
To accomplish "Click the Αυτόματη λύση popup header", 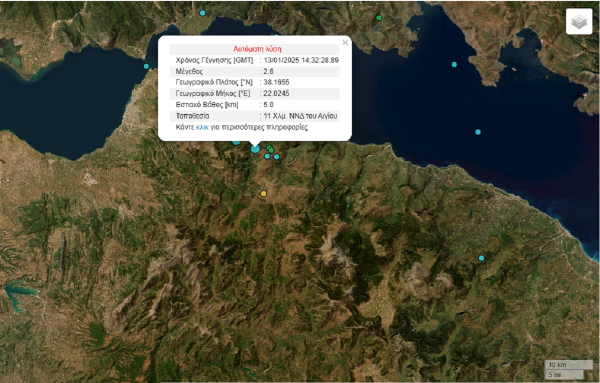I will point(257,49).
